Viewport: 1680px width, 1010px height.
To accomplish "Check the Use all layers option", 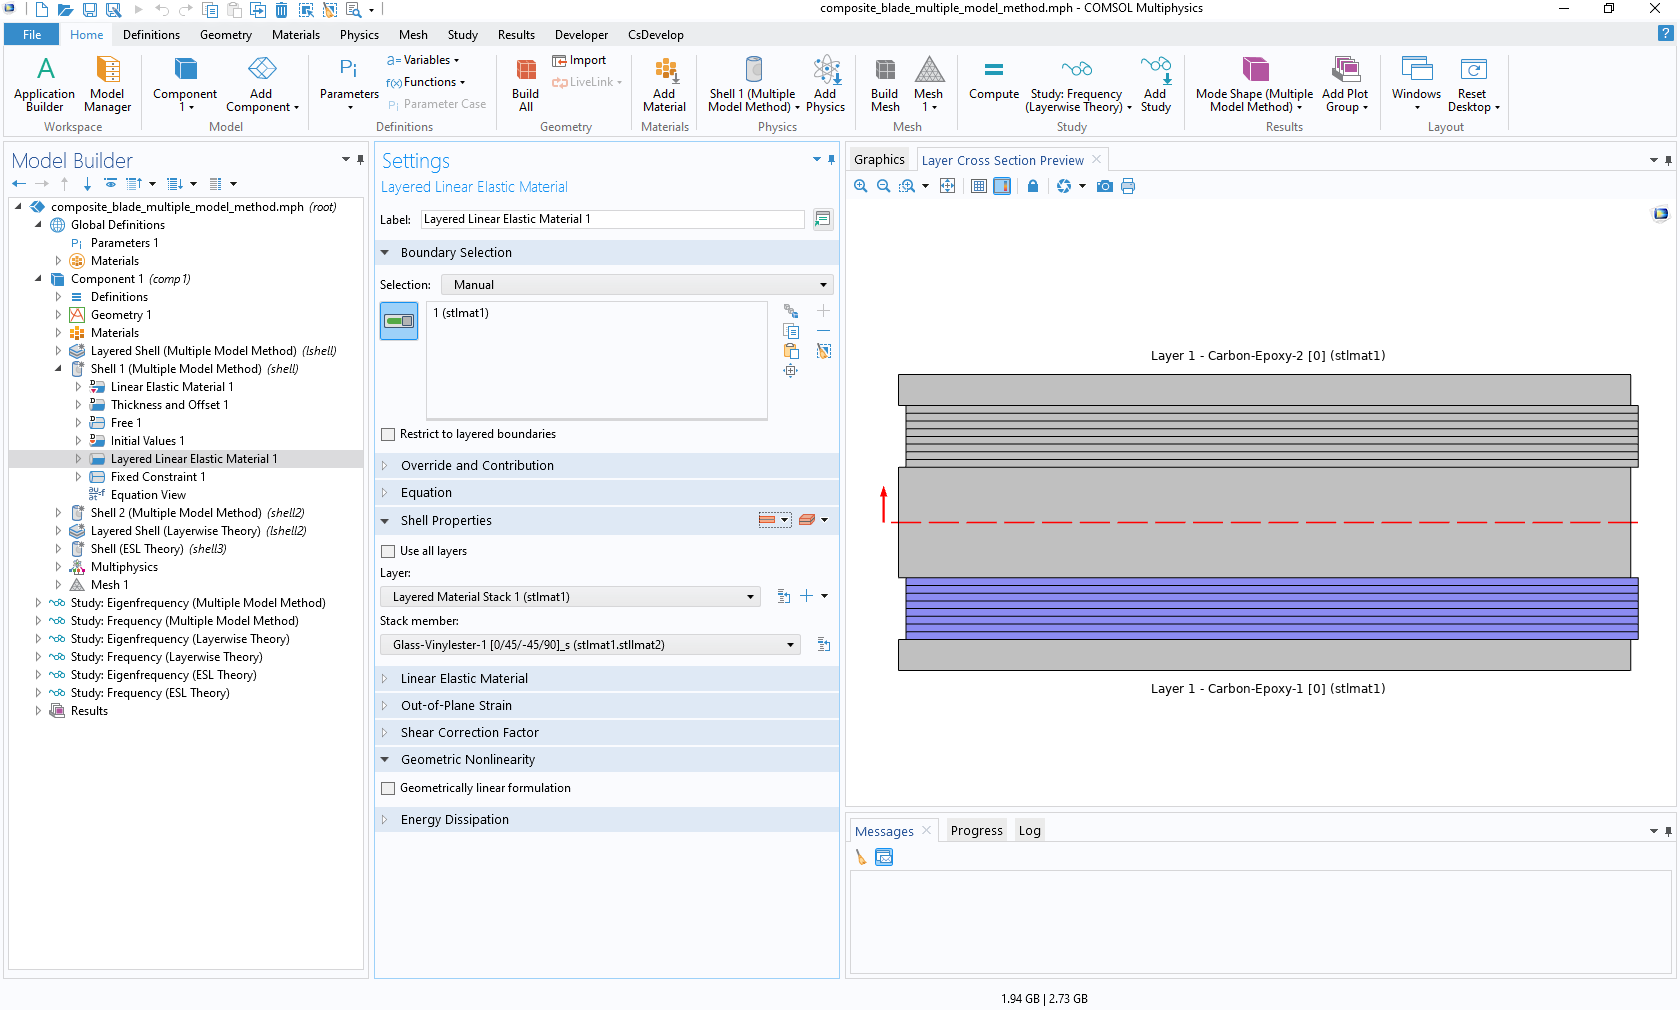I will tap(388, 551).
